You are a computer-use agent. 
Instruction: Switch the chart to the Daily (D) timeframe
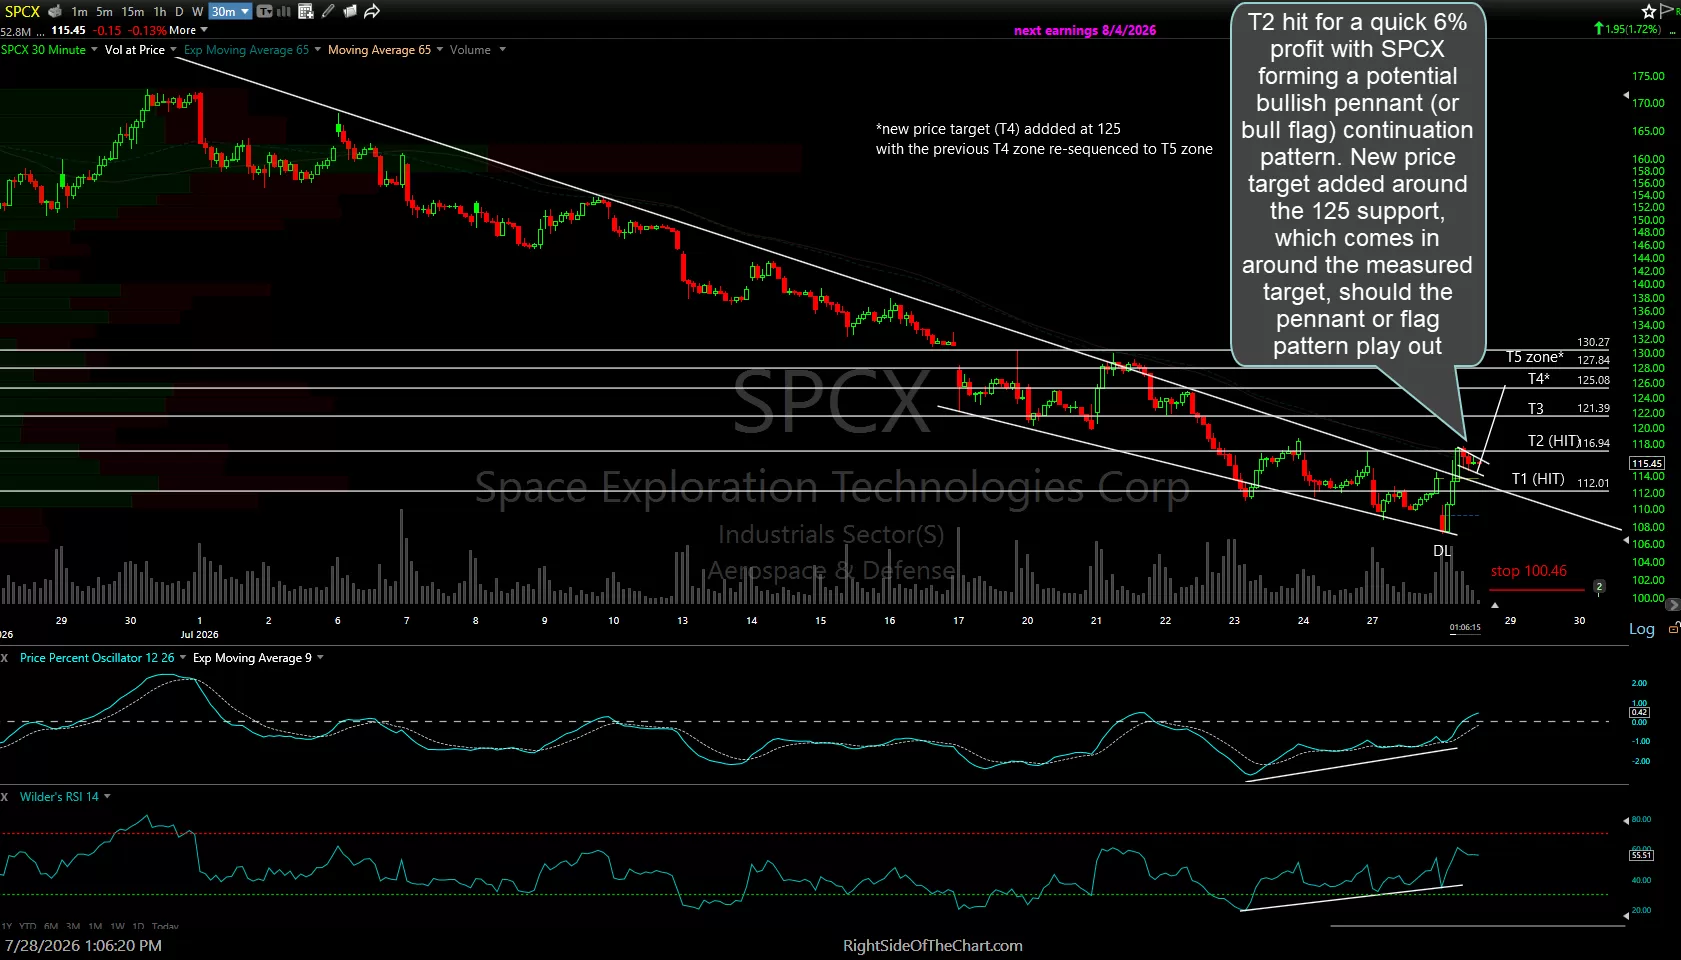coord(179,12)
